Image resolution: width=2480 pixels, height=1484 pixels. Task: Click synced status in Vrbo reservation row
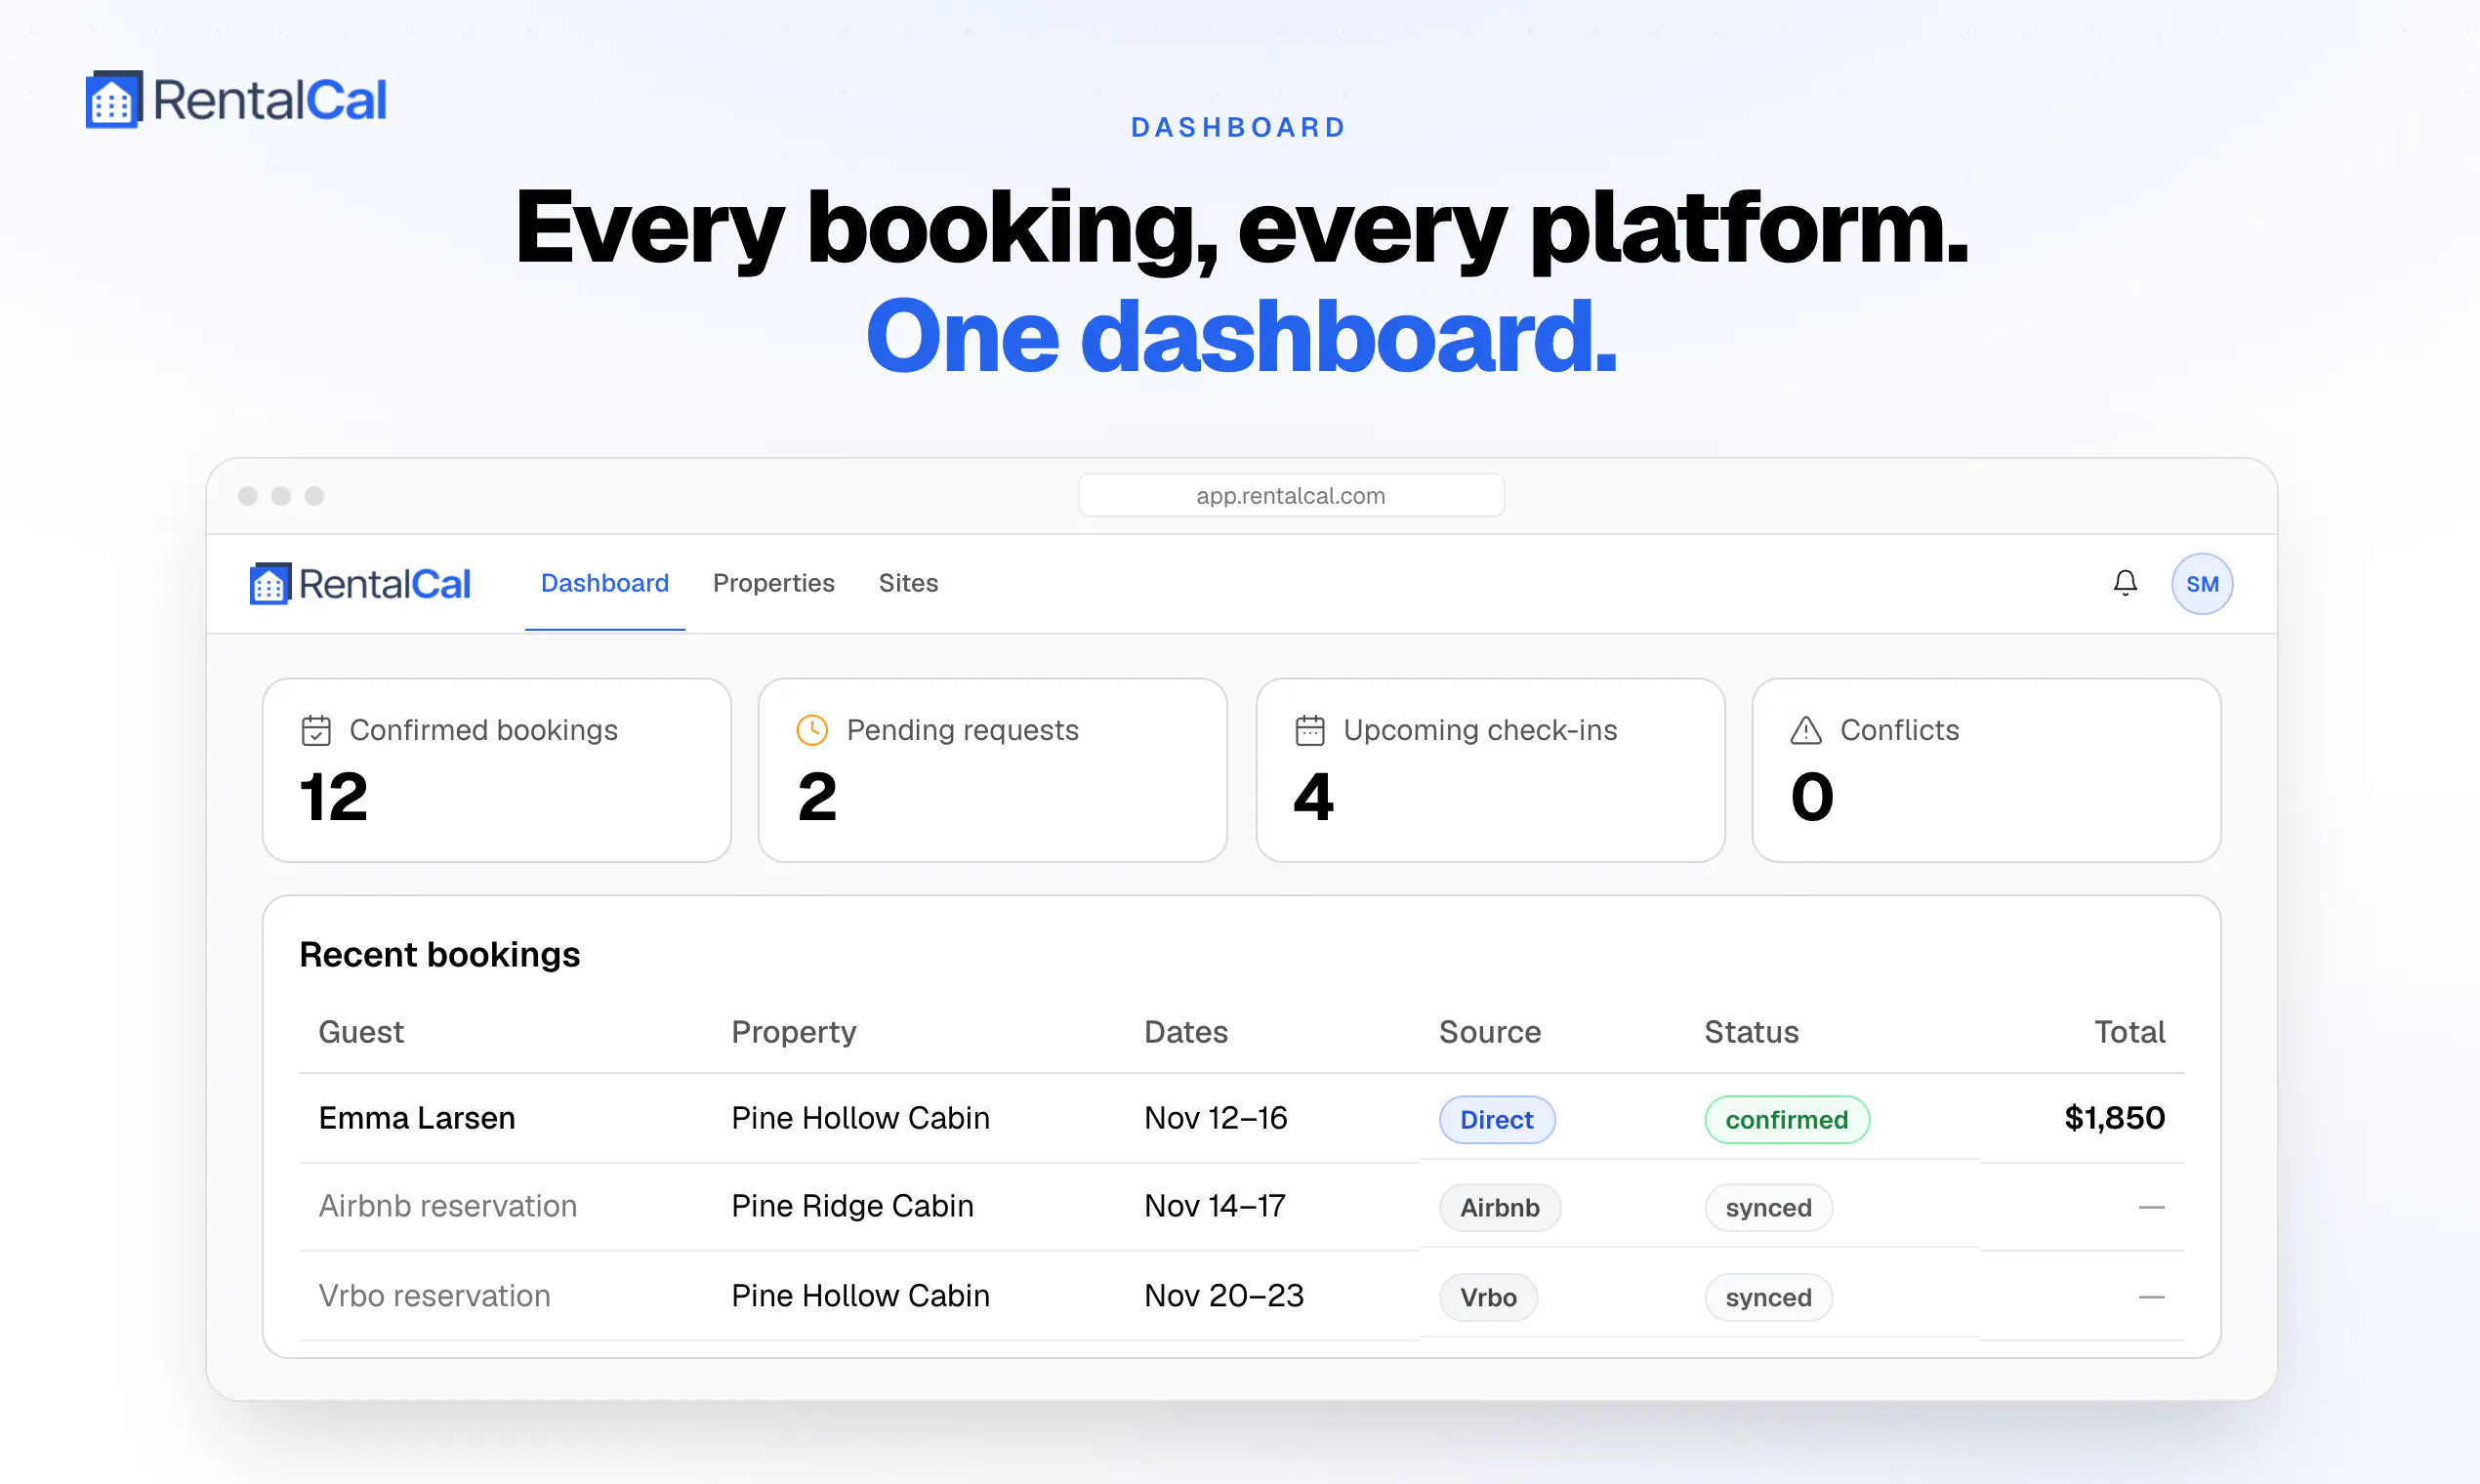[1768, 1298]
